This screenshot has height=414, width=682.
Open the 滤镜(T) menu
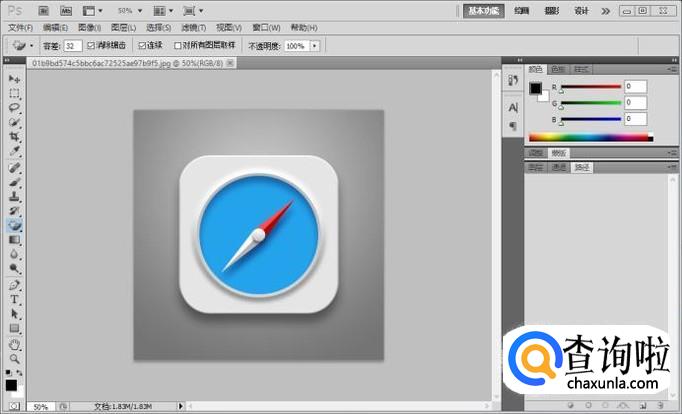(x=194, y=28)
